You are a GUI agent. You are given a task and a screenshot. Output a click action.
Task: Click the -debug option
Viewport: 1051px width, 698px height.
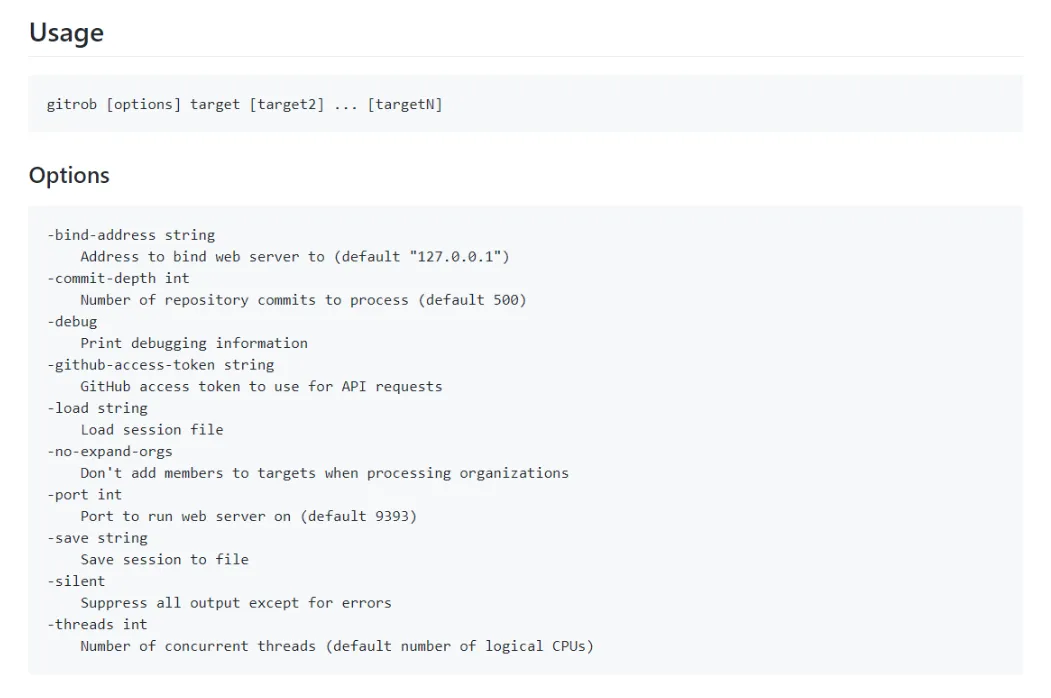pyautogui.click(x=72, y=321)
